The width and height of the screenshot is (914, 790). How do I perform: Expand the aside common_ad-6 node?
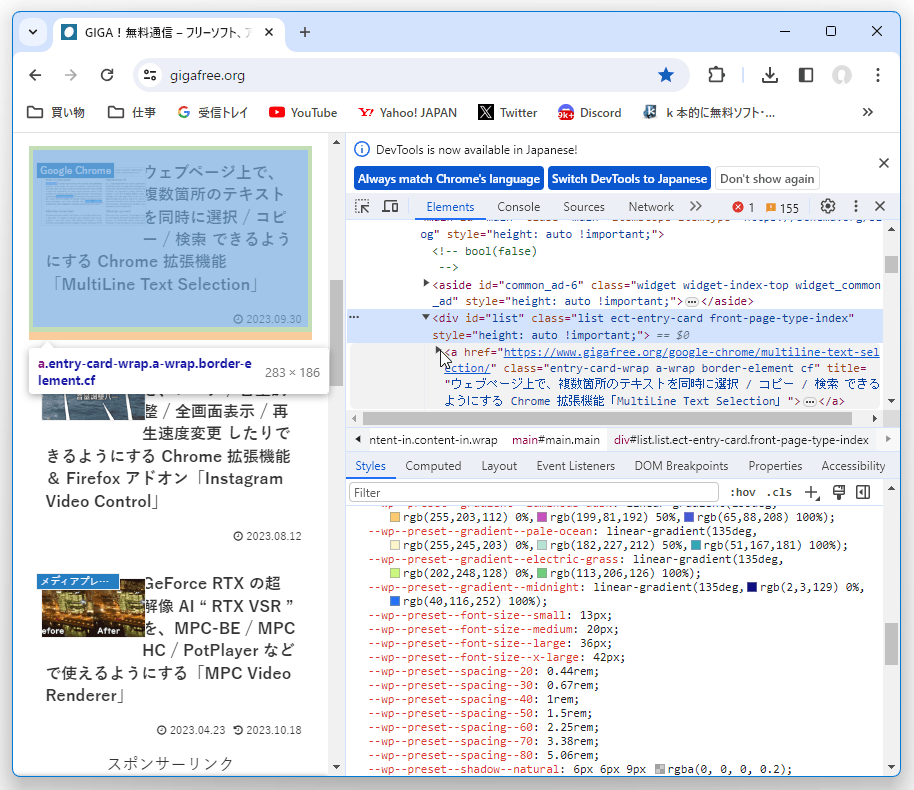click(426, 284)
